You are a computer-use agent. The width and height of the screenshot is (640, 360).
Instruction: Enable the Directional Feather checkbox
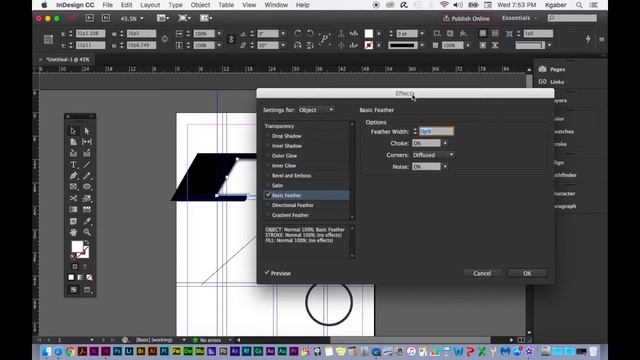(x=268, y=205)
